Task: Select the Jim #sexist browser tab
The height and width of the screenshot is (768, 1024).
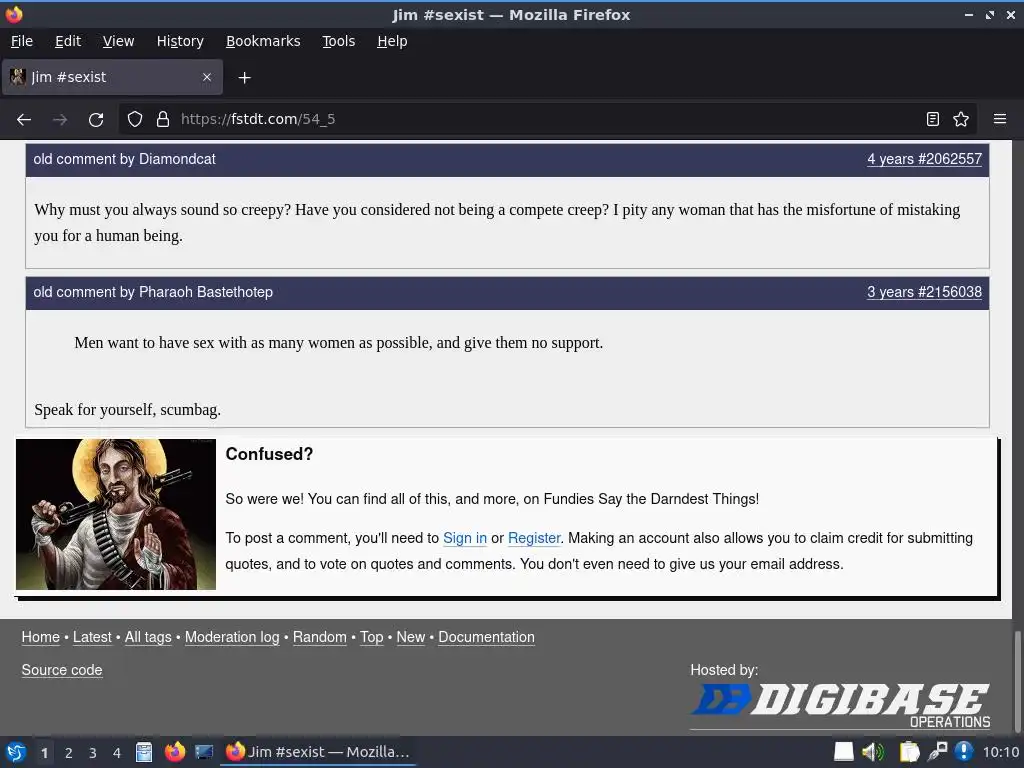Action: point(112,77)
